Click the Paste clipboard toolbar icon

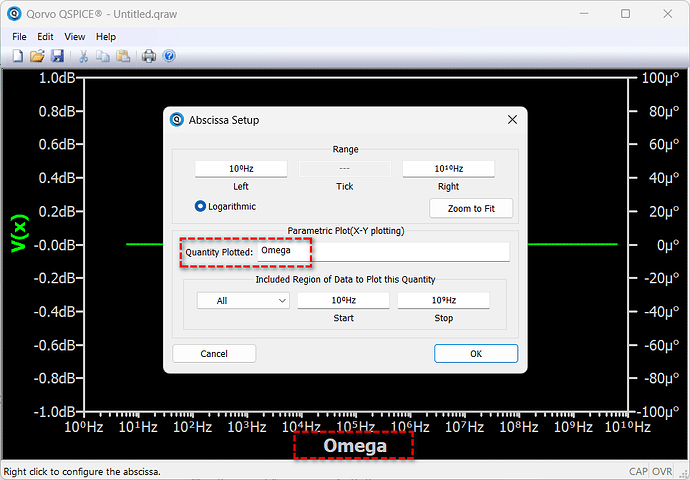coord(123,56)
